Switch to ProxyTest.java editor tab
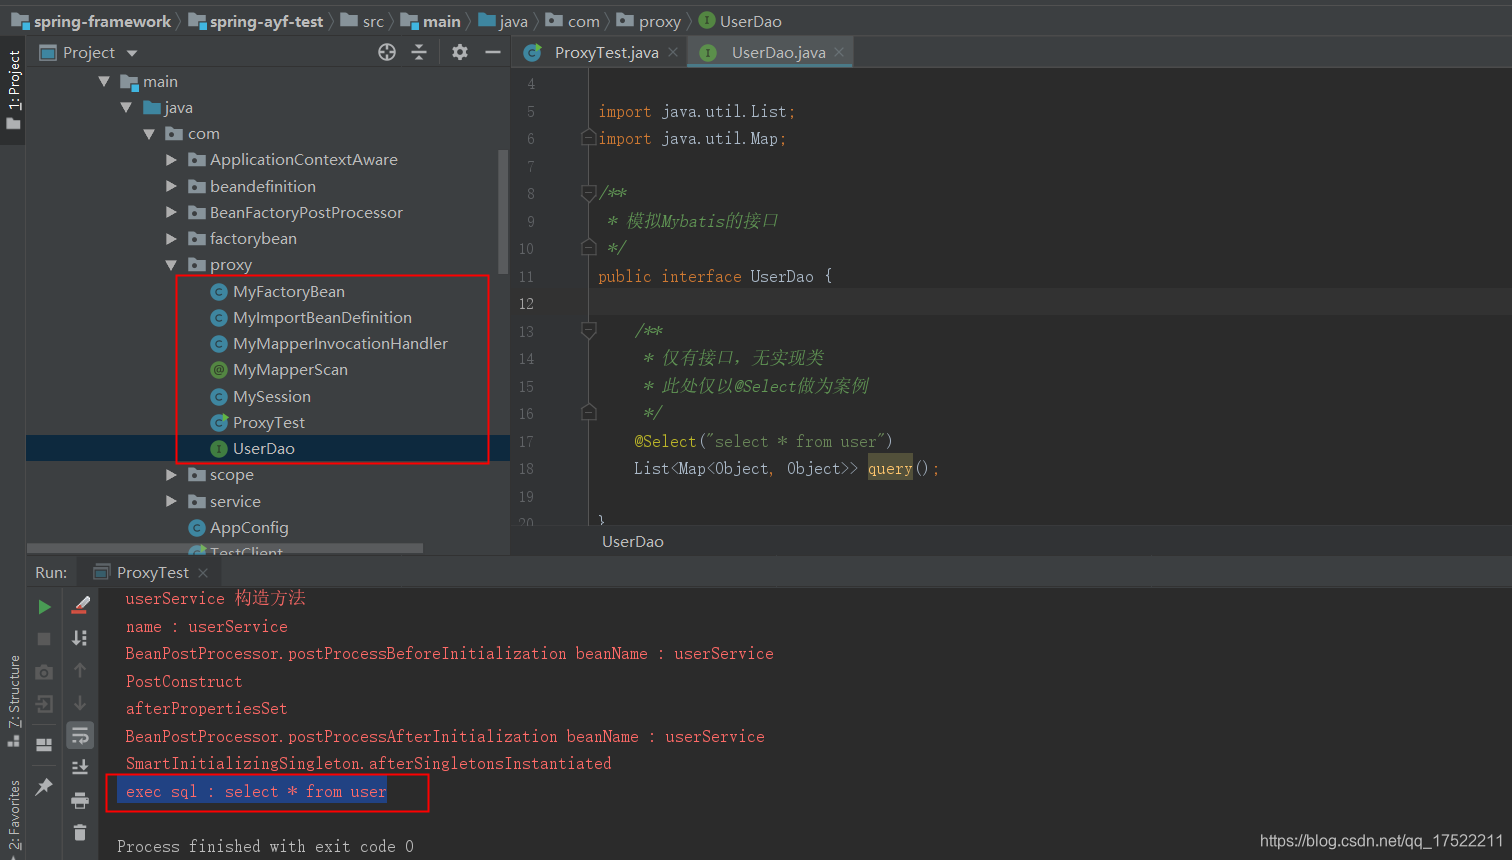The image size is (1512, 860). pos(606,52)
